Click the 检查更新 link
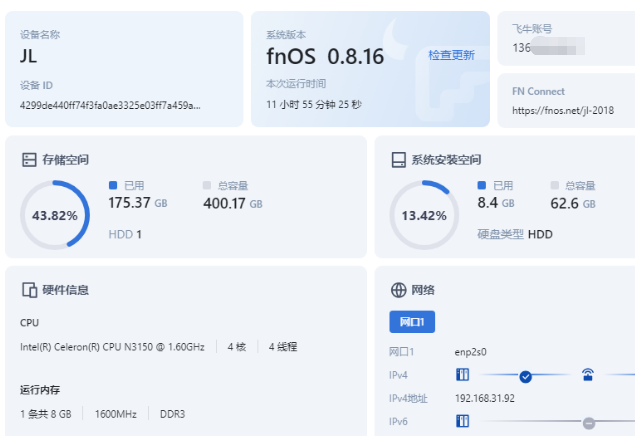This screenshot has height=436, width=635. click(451, 55)
